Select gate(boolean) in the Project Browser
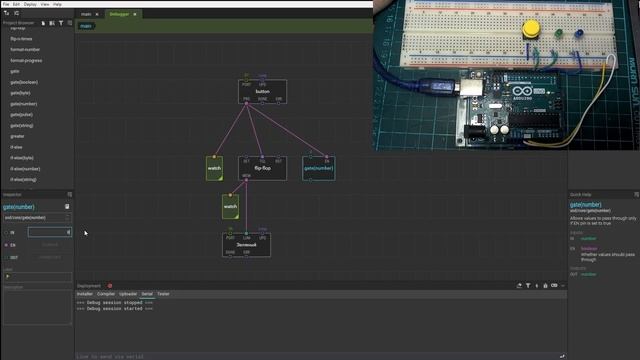The image size is (640, 360). tap(24, 82)
